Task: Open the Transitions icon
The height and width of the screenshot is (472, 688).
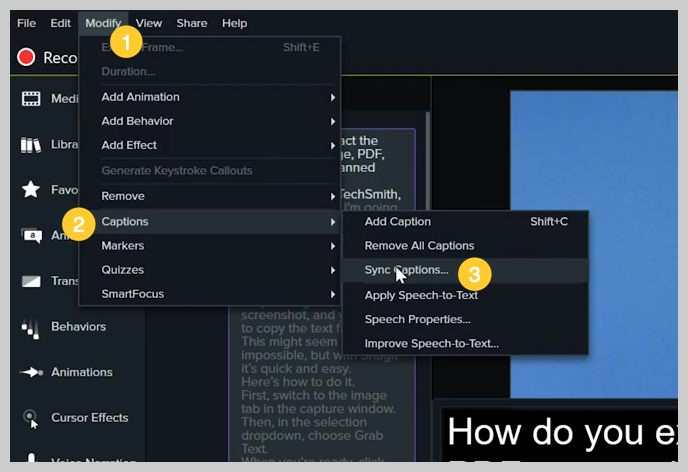Action: click(x=31, y=281)
